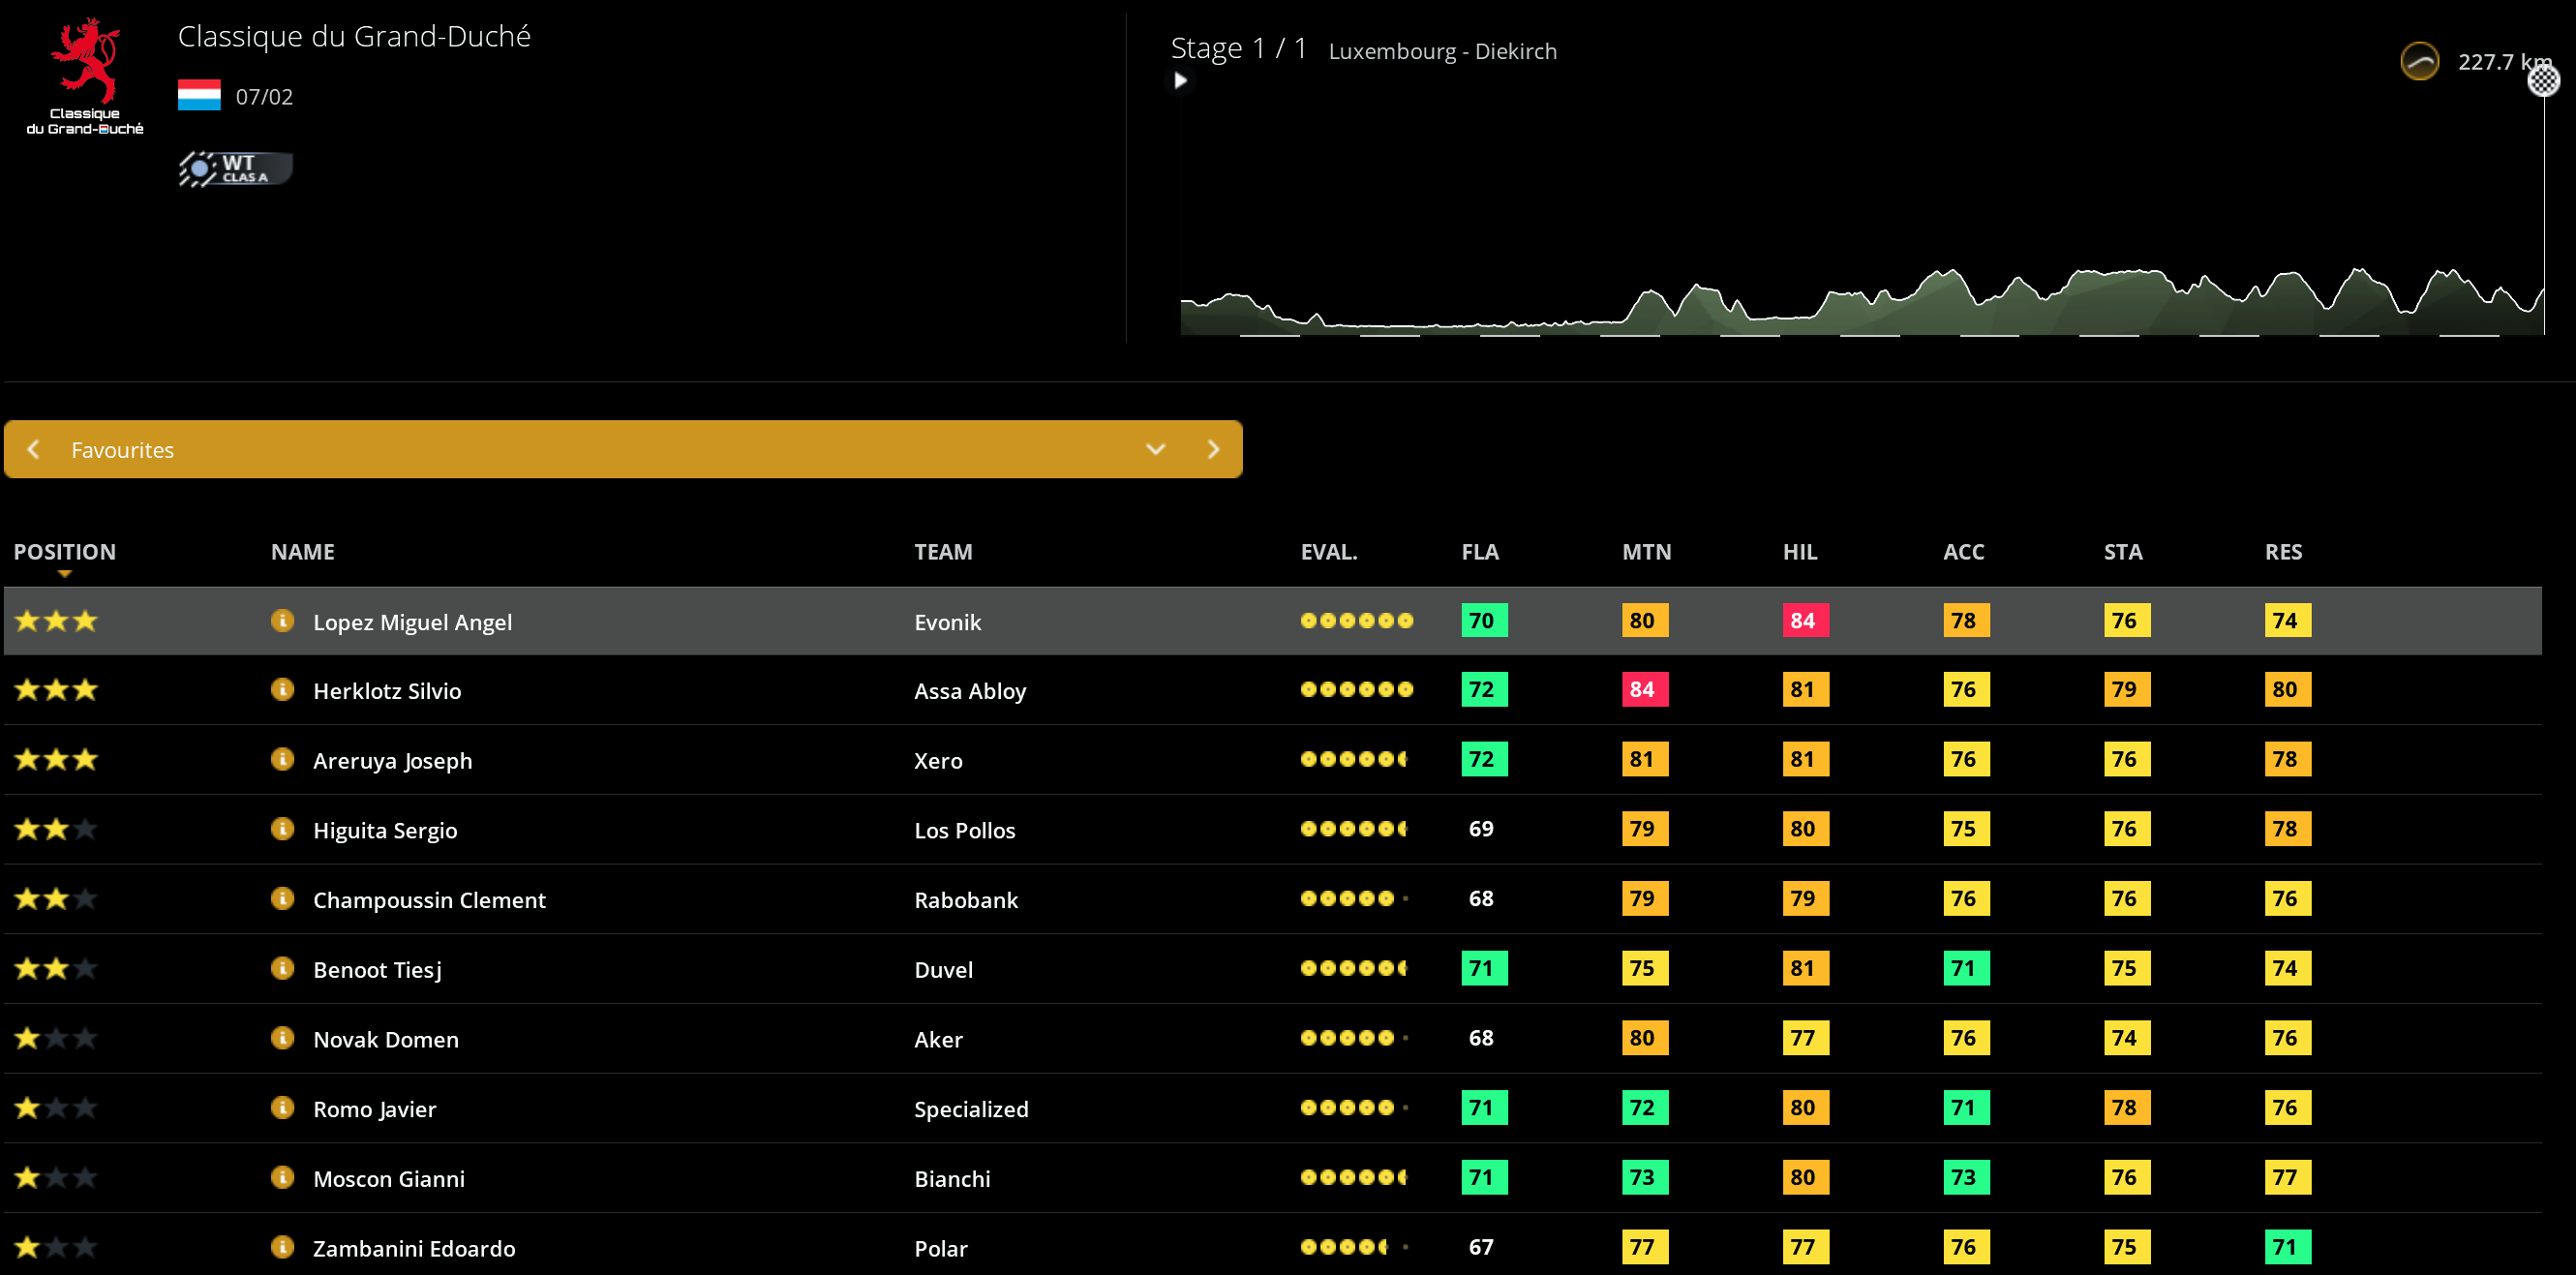Go to next category with right arrow
This screenshot has width=2576, height=1275.
pos(1213,450)
